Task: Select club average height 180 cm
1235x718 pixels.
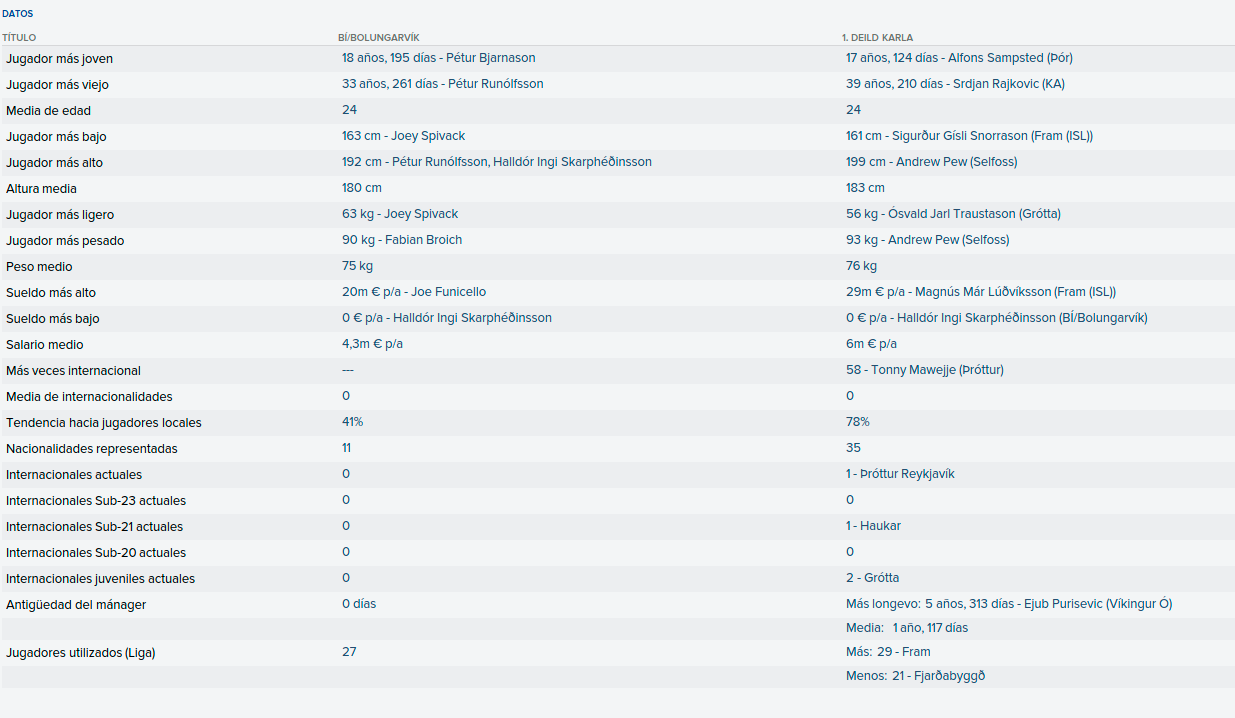Action: coord(362,188)
